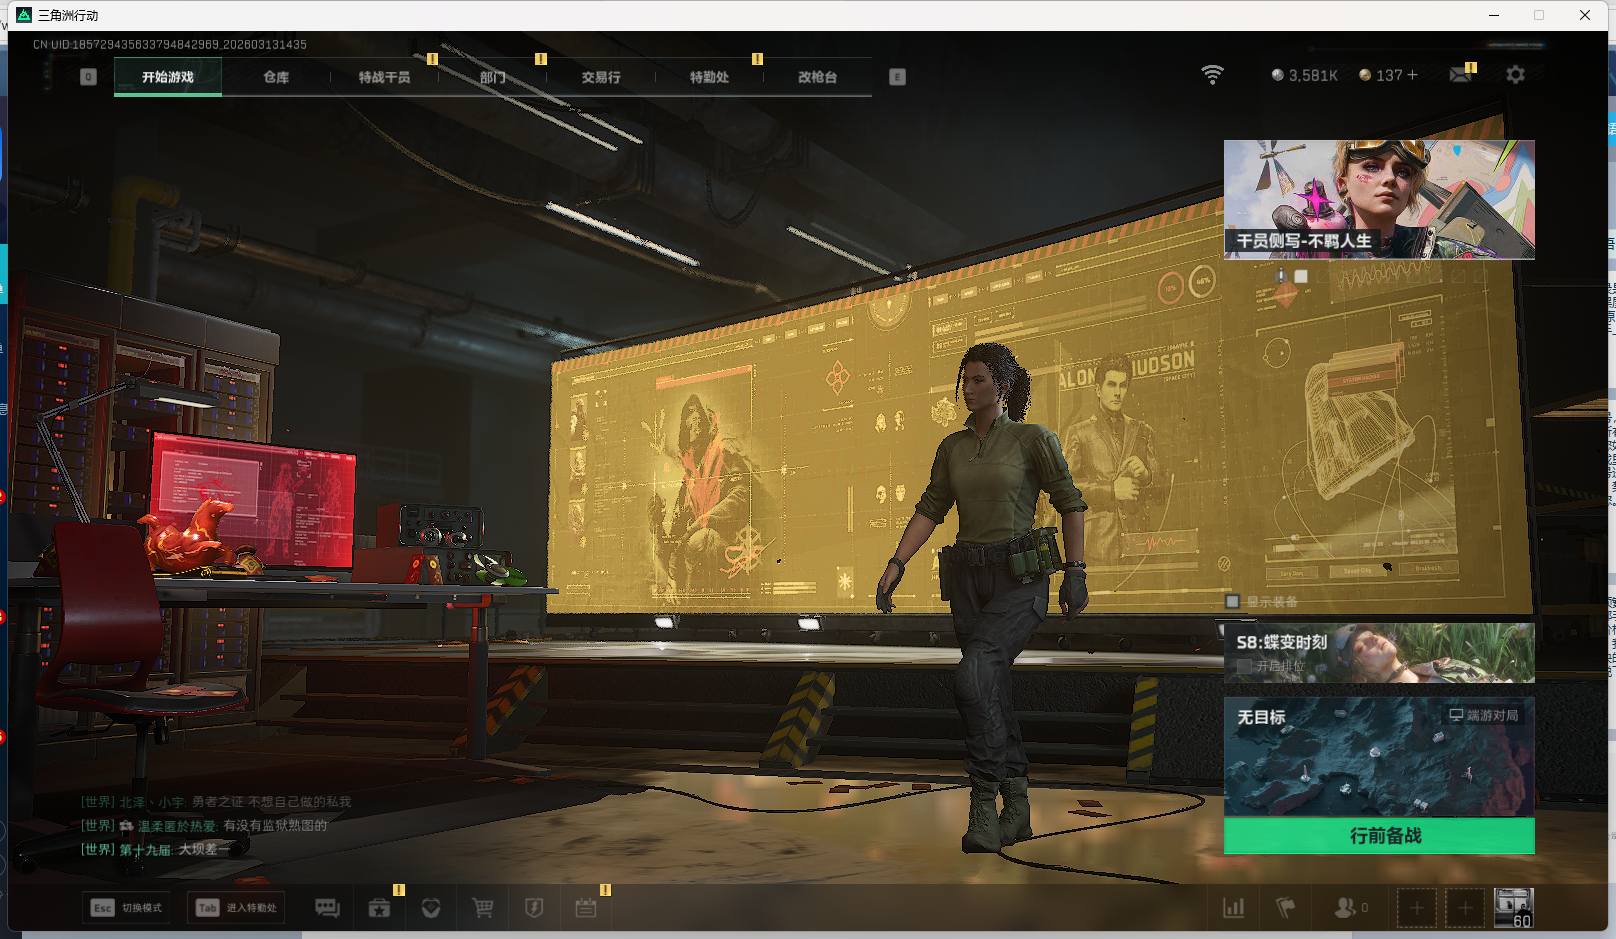Open the calendar events icon
This screenshot has height=939, width=1616.
586,908
